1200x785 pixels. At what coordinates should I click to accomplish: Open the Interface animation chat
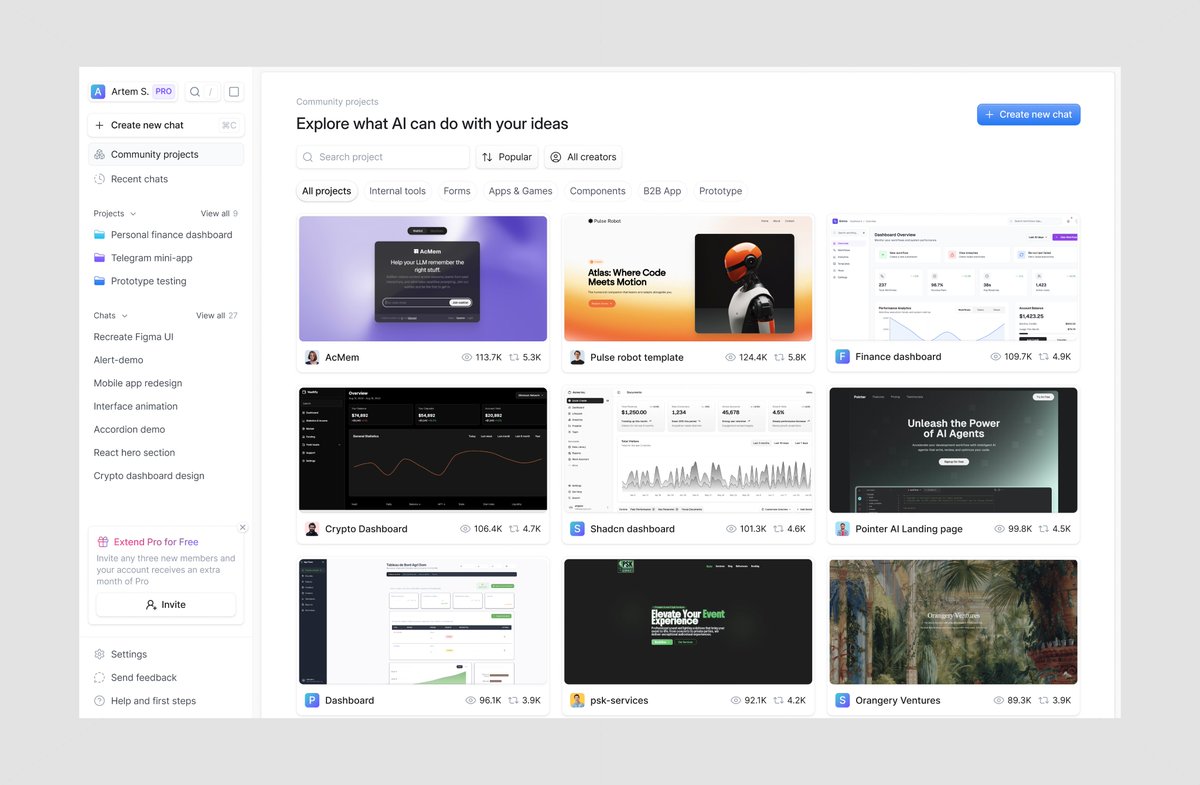[136, 406]
